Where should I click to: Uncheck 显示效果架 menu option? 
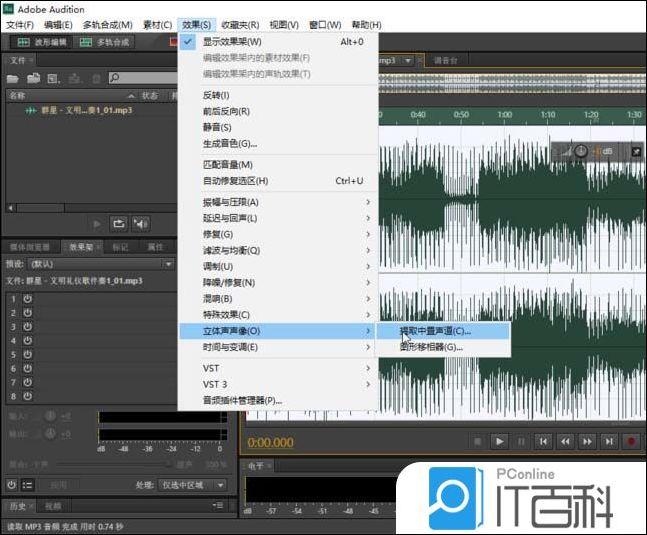click(x=232, y=42)
